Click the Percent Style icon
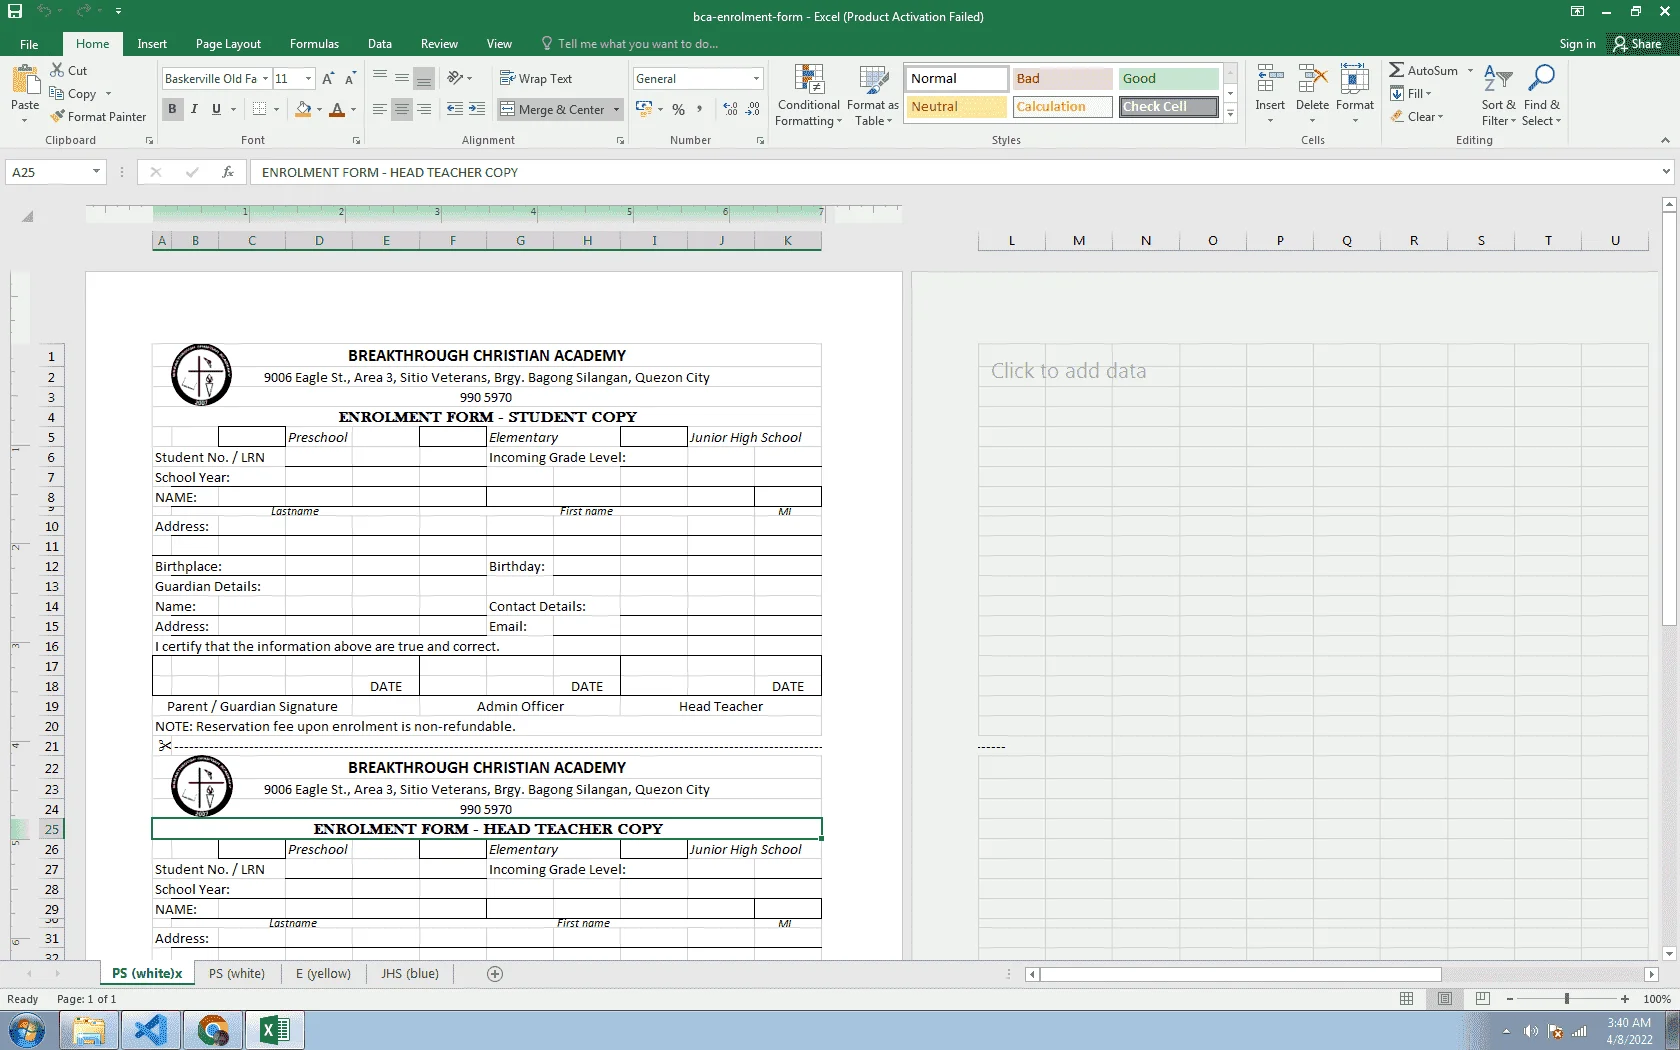This screenshot has width=1680, height=1050. (x=678, y=109)
